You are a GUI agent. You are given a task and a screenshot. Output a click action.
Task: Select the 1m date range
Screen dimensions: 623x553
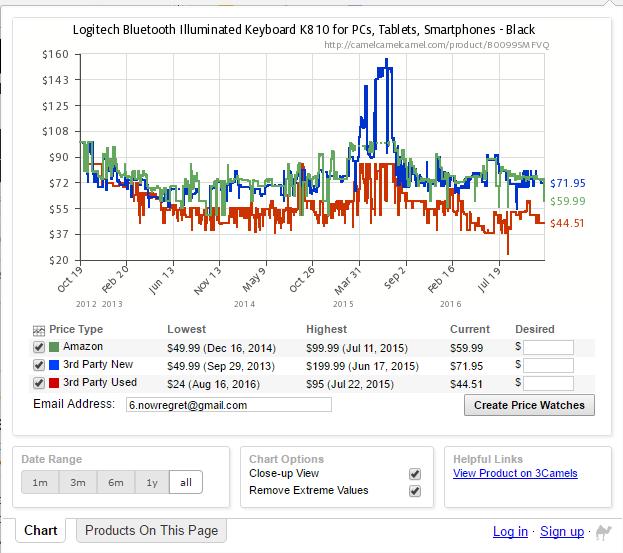[x=40, y=482]
